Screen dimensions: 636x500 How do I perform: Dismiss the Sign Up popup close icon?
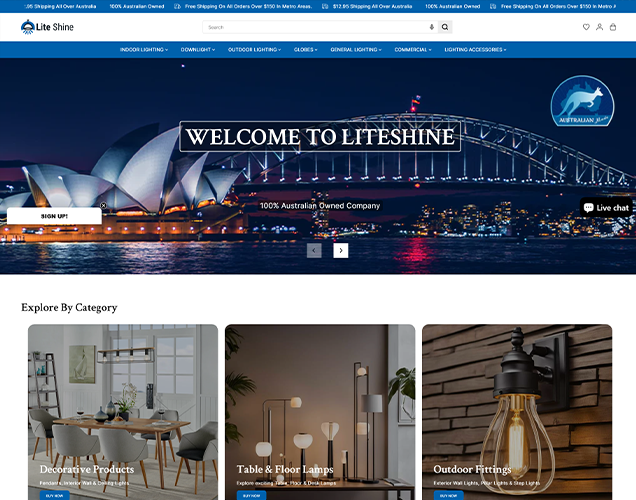103,206
